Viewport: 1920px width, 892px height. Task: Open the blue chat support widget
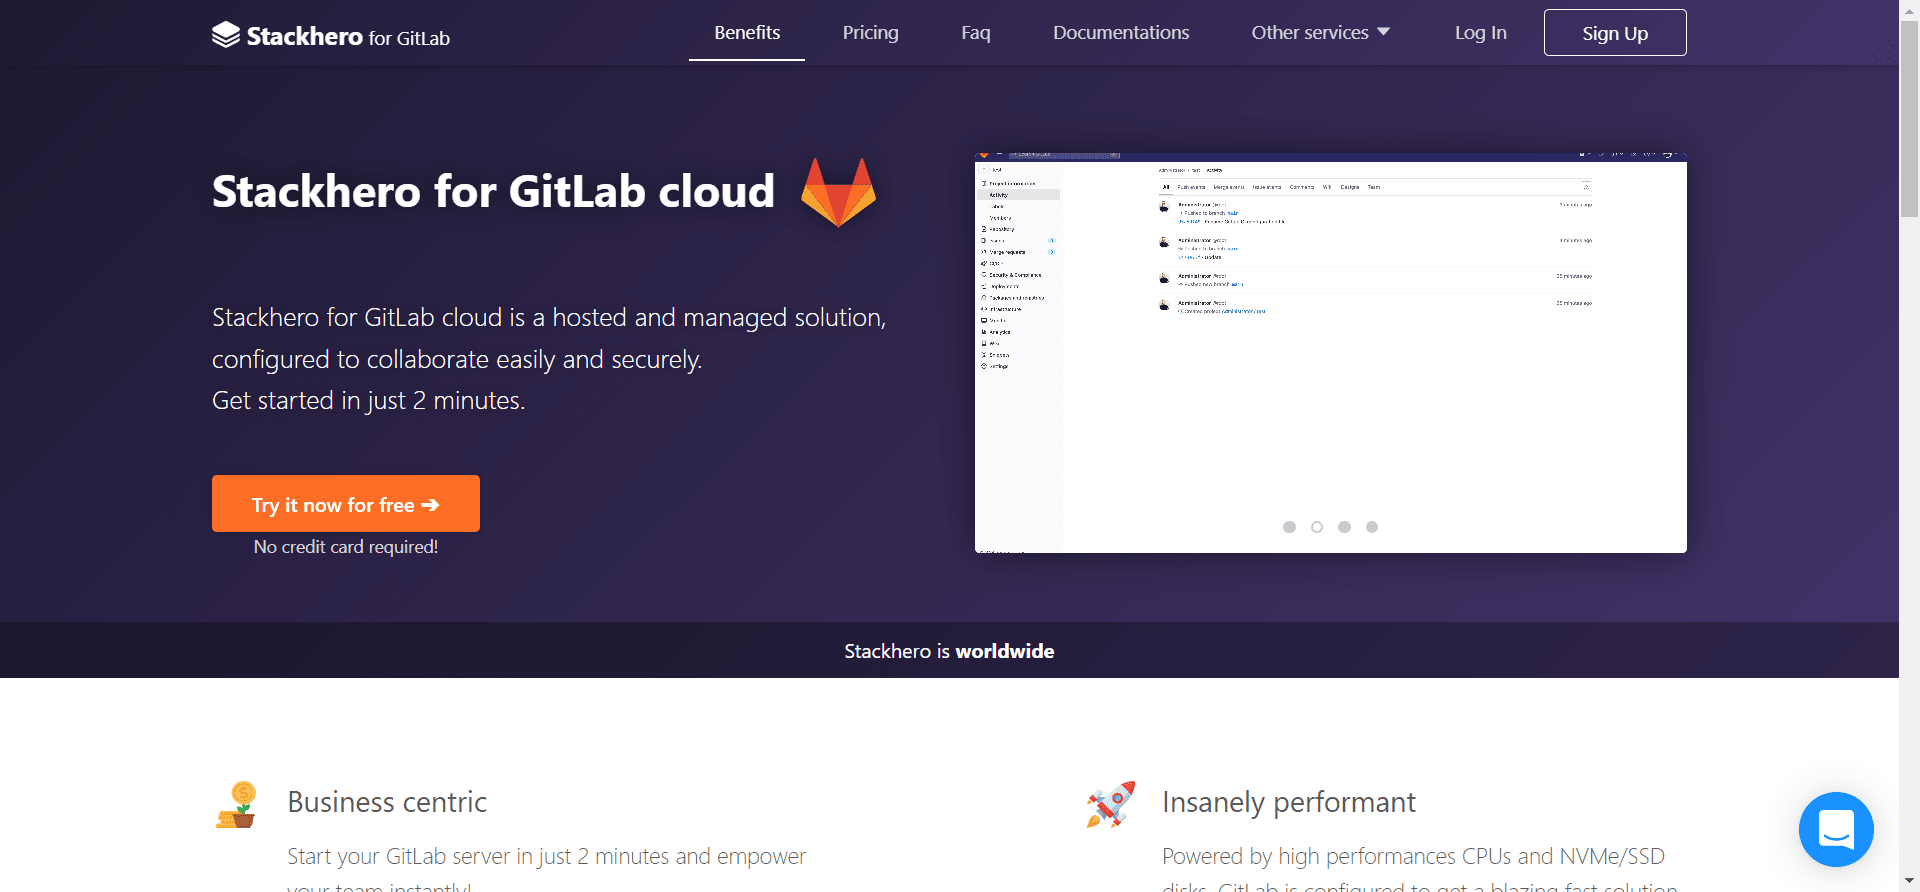tap(1835, 829)
